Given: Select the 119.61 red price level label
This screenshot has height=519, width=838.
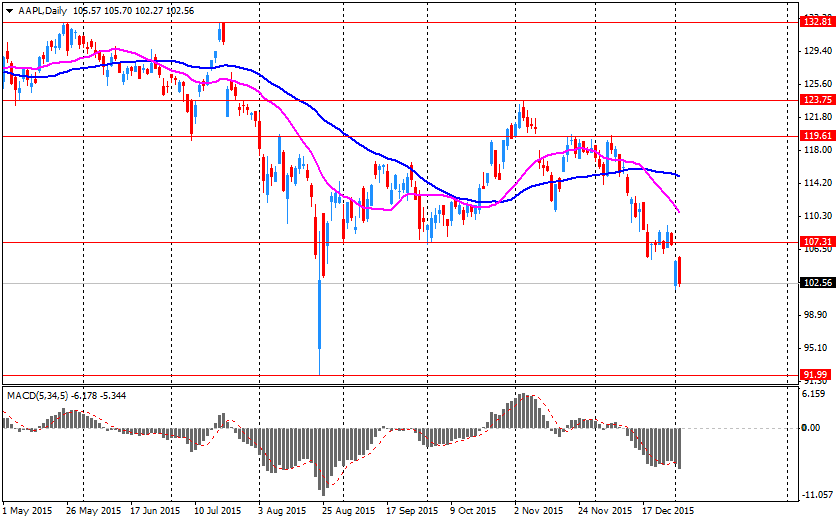Looking at the screenshot, I should tap(818, 136).
